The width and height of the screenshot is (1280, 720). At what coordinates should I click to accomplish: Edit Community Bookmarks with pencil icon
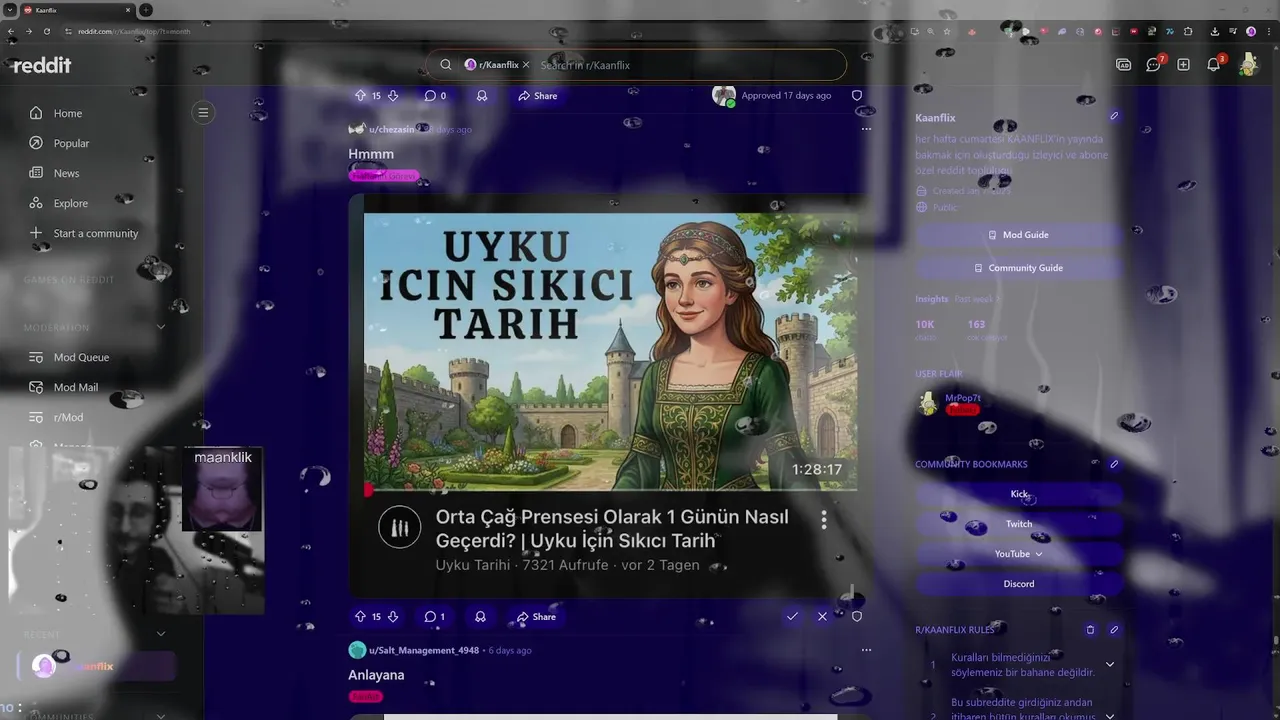[1114, 464]
